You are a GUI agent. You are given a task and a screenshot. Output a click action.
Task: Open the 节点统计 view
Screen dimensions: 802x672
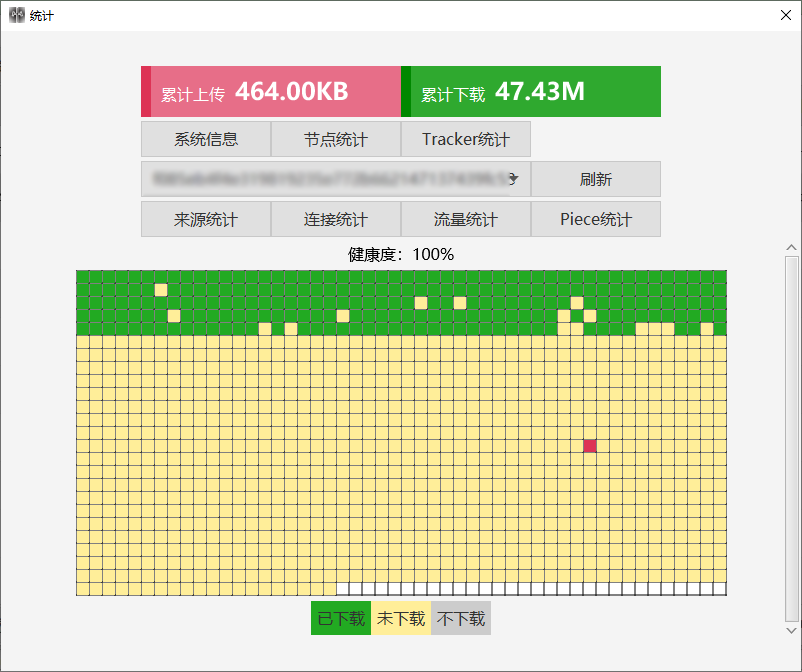tap(336, 139)
